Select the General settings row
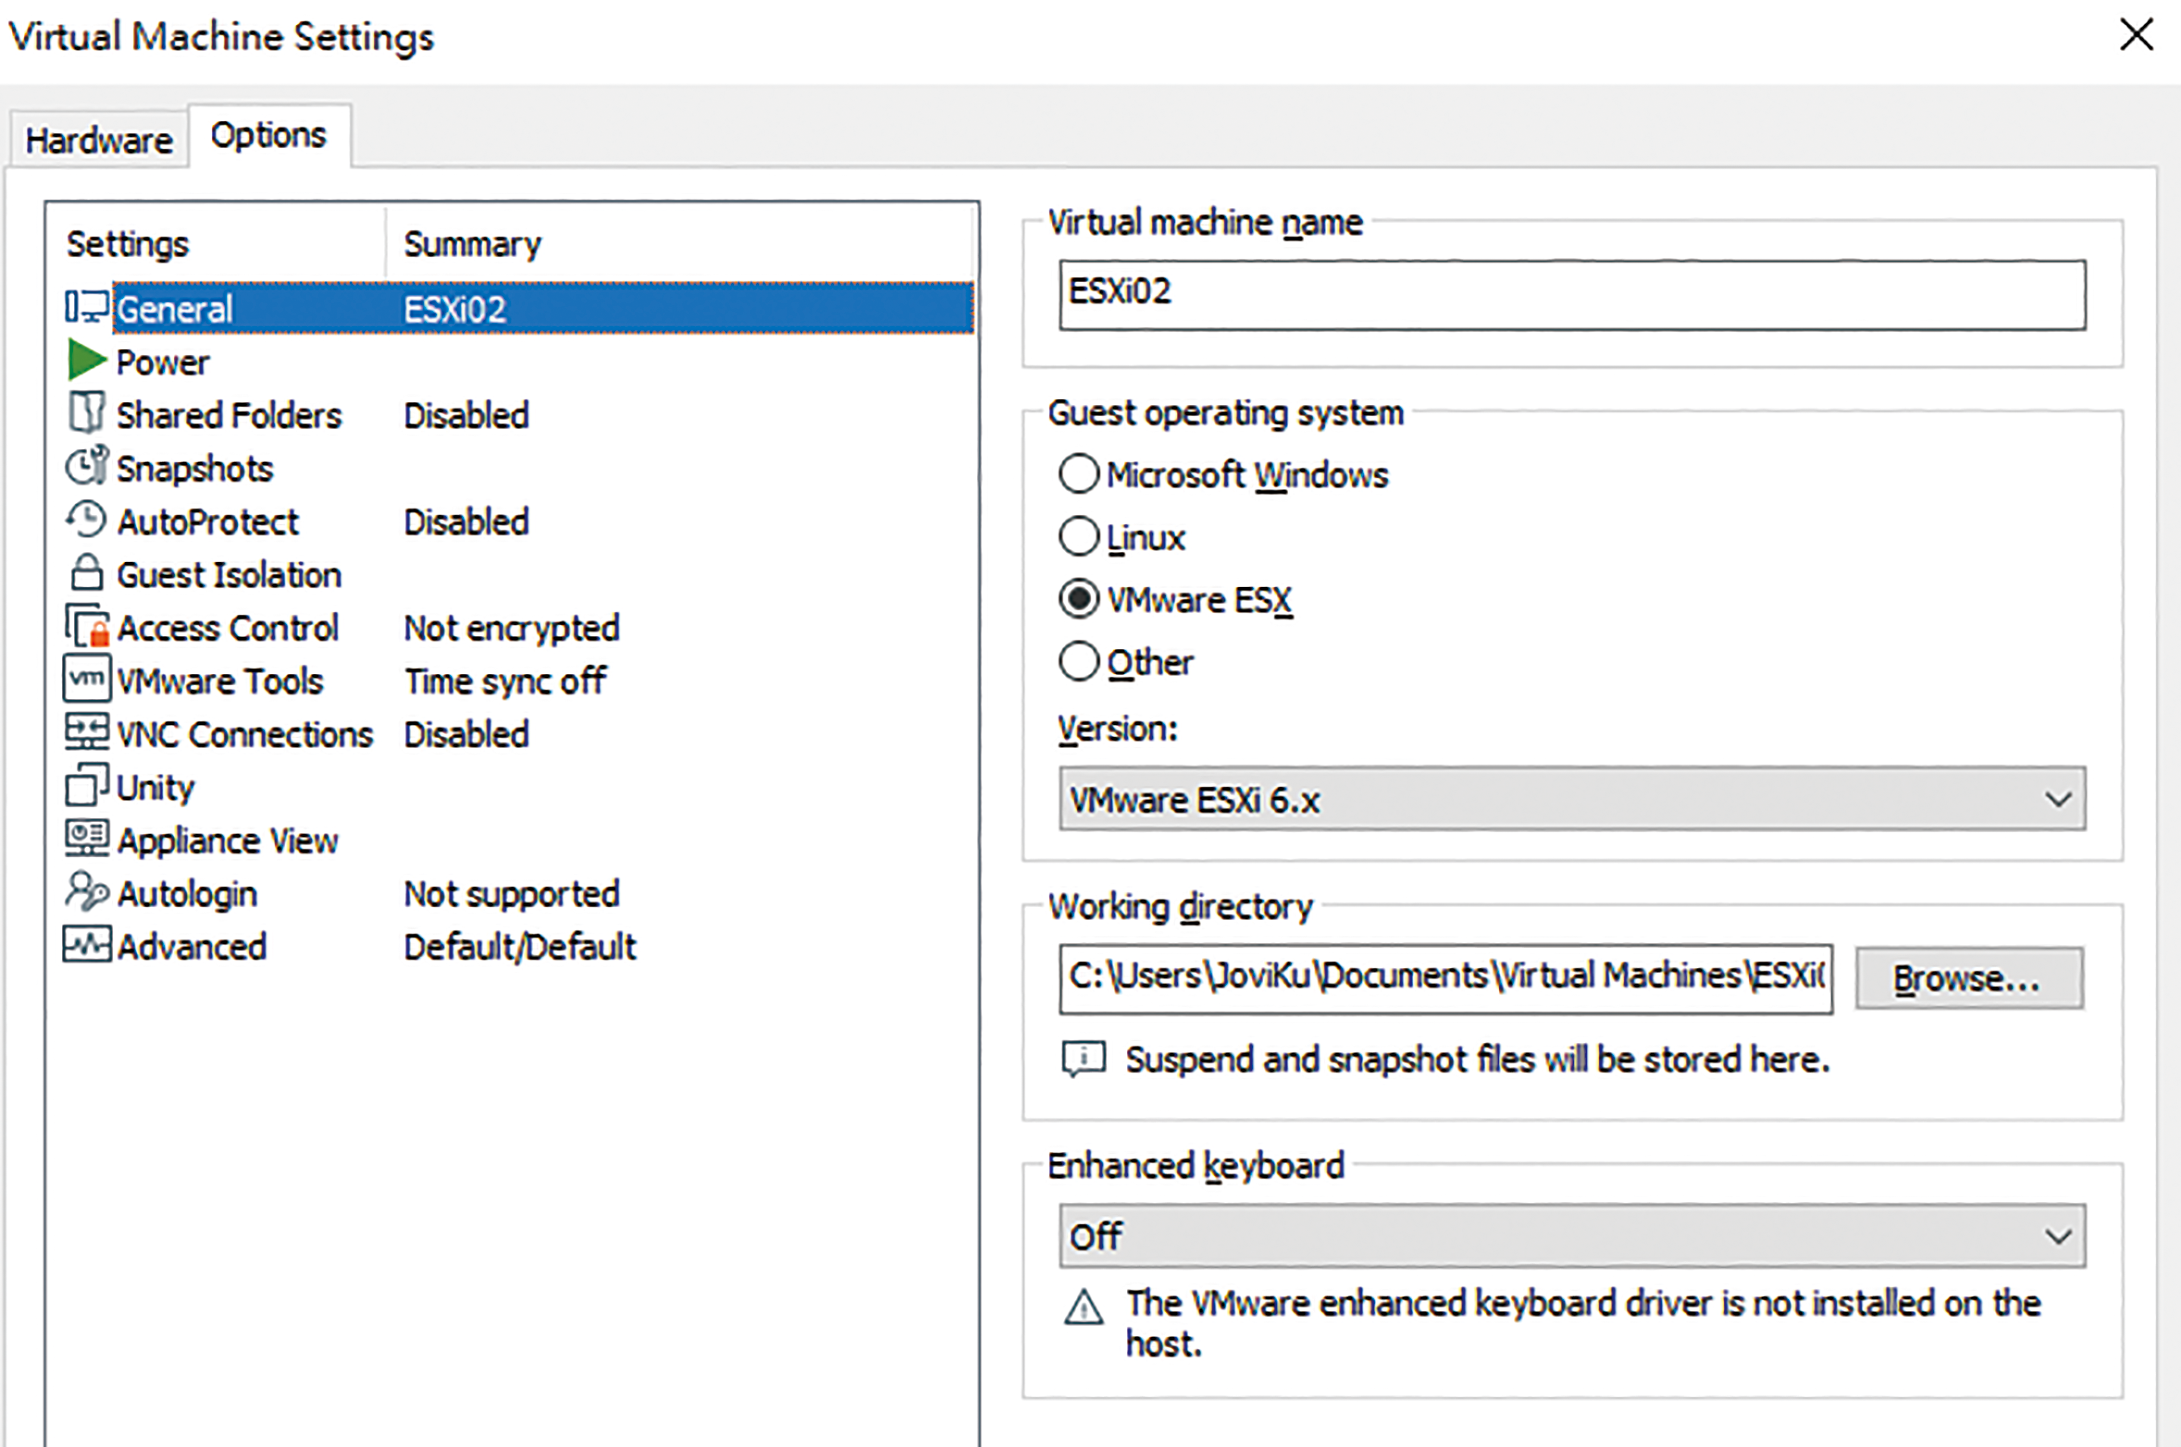 pos(518,308)
